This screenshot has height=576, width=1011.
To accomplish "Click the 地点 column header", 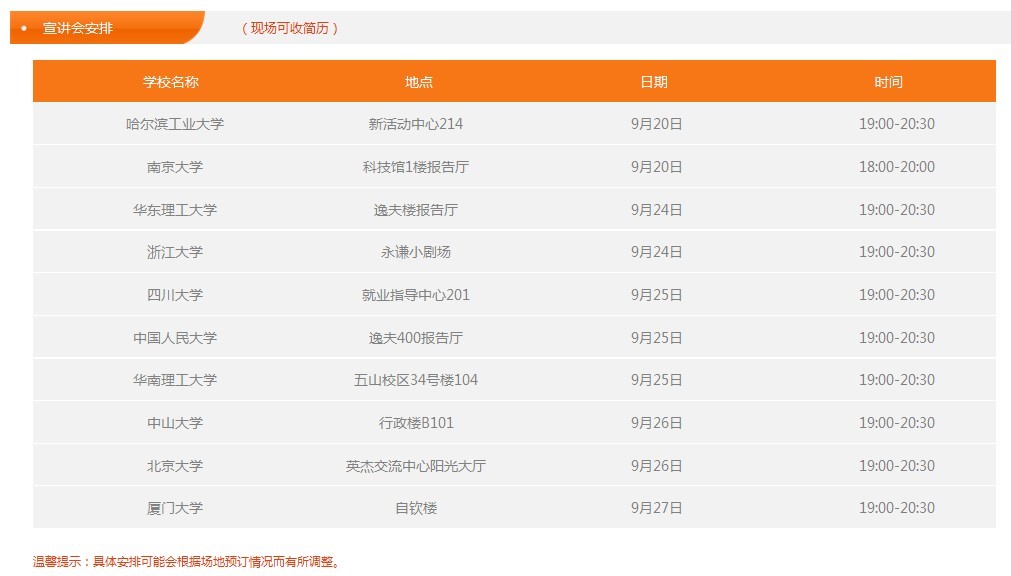I will (x=419, y=82).
